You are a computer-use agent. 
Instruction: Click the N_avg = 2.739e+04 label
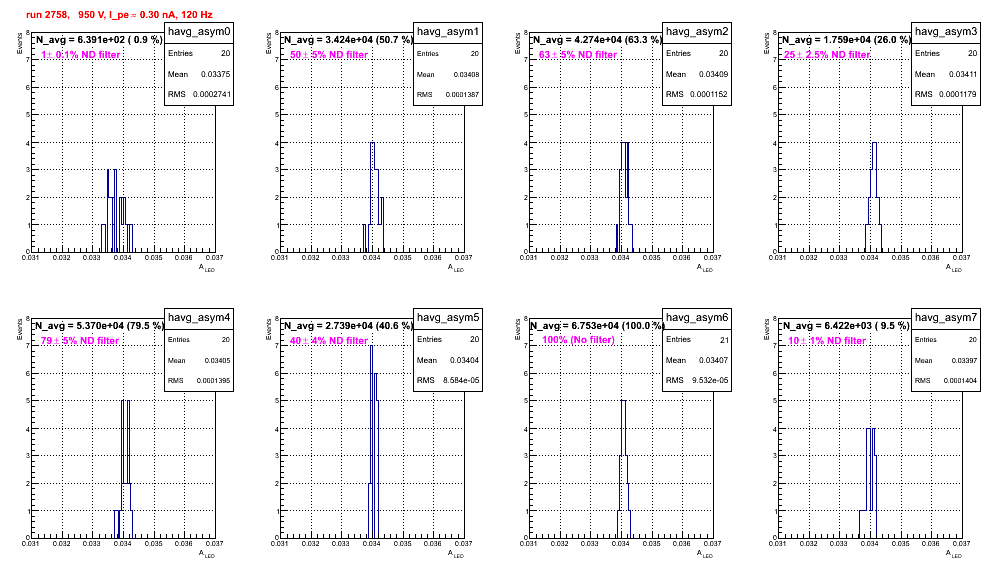pyautogui.click(x=348, y=326)
